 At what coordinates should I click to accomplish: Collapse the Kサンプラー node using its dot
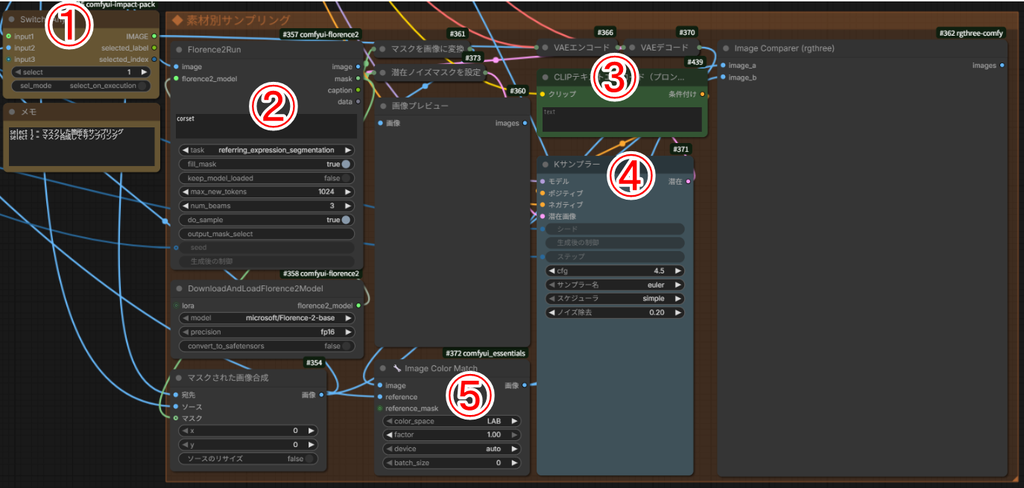(x=545, y=164)
